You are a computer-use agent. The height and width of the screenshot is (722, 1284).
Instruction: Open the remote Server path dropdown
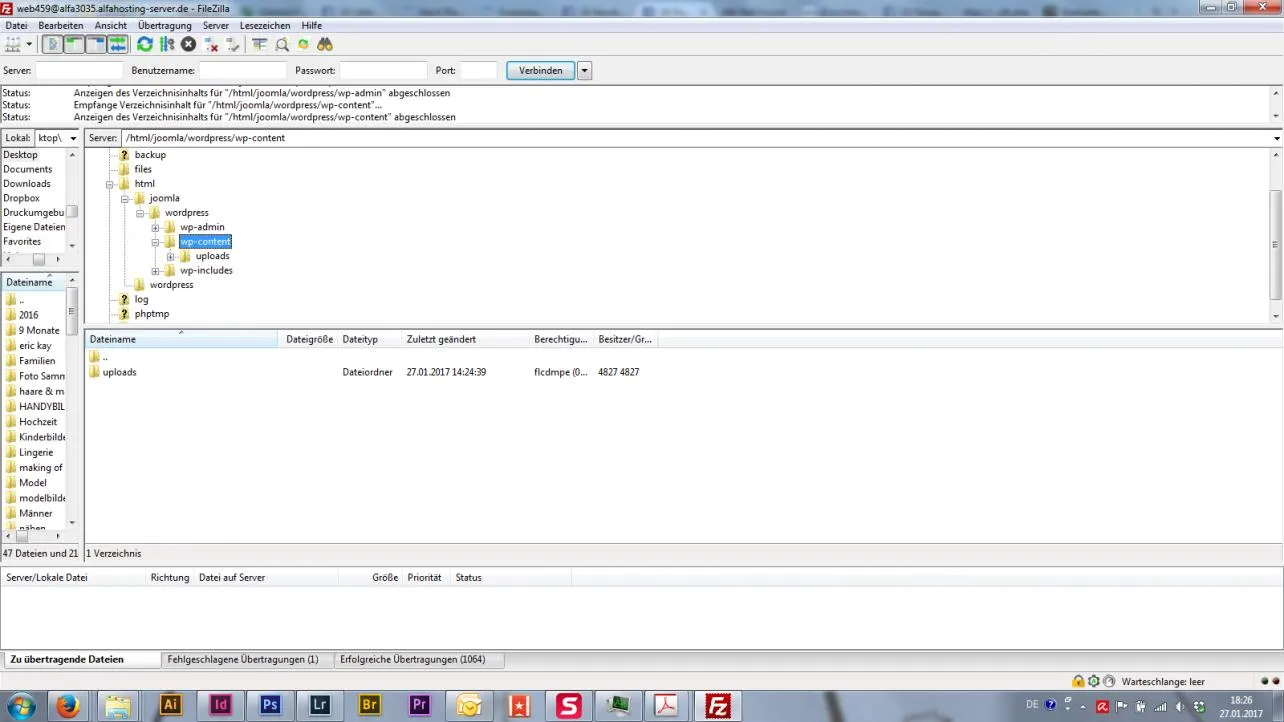[1277, 138]
